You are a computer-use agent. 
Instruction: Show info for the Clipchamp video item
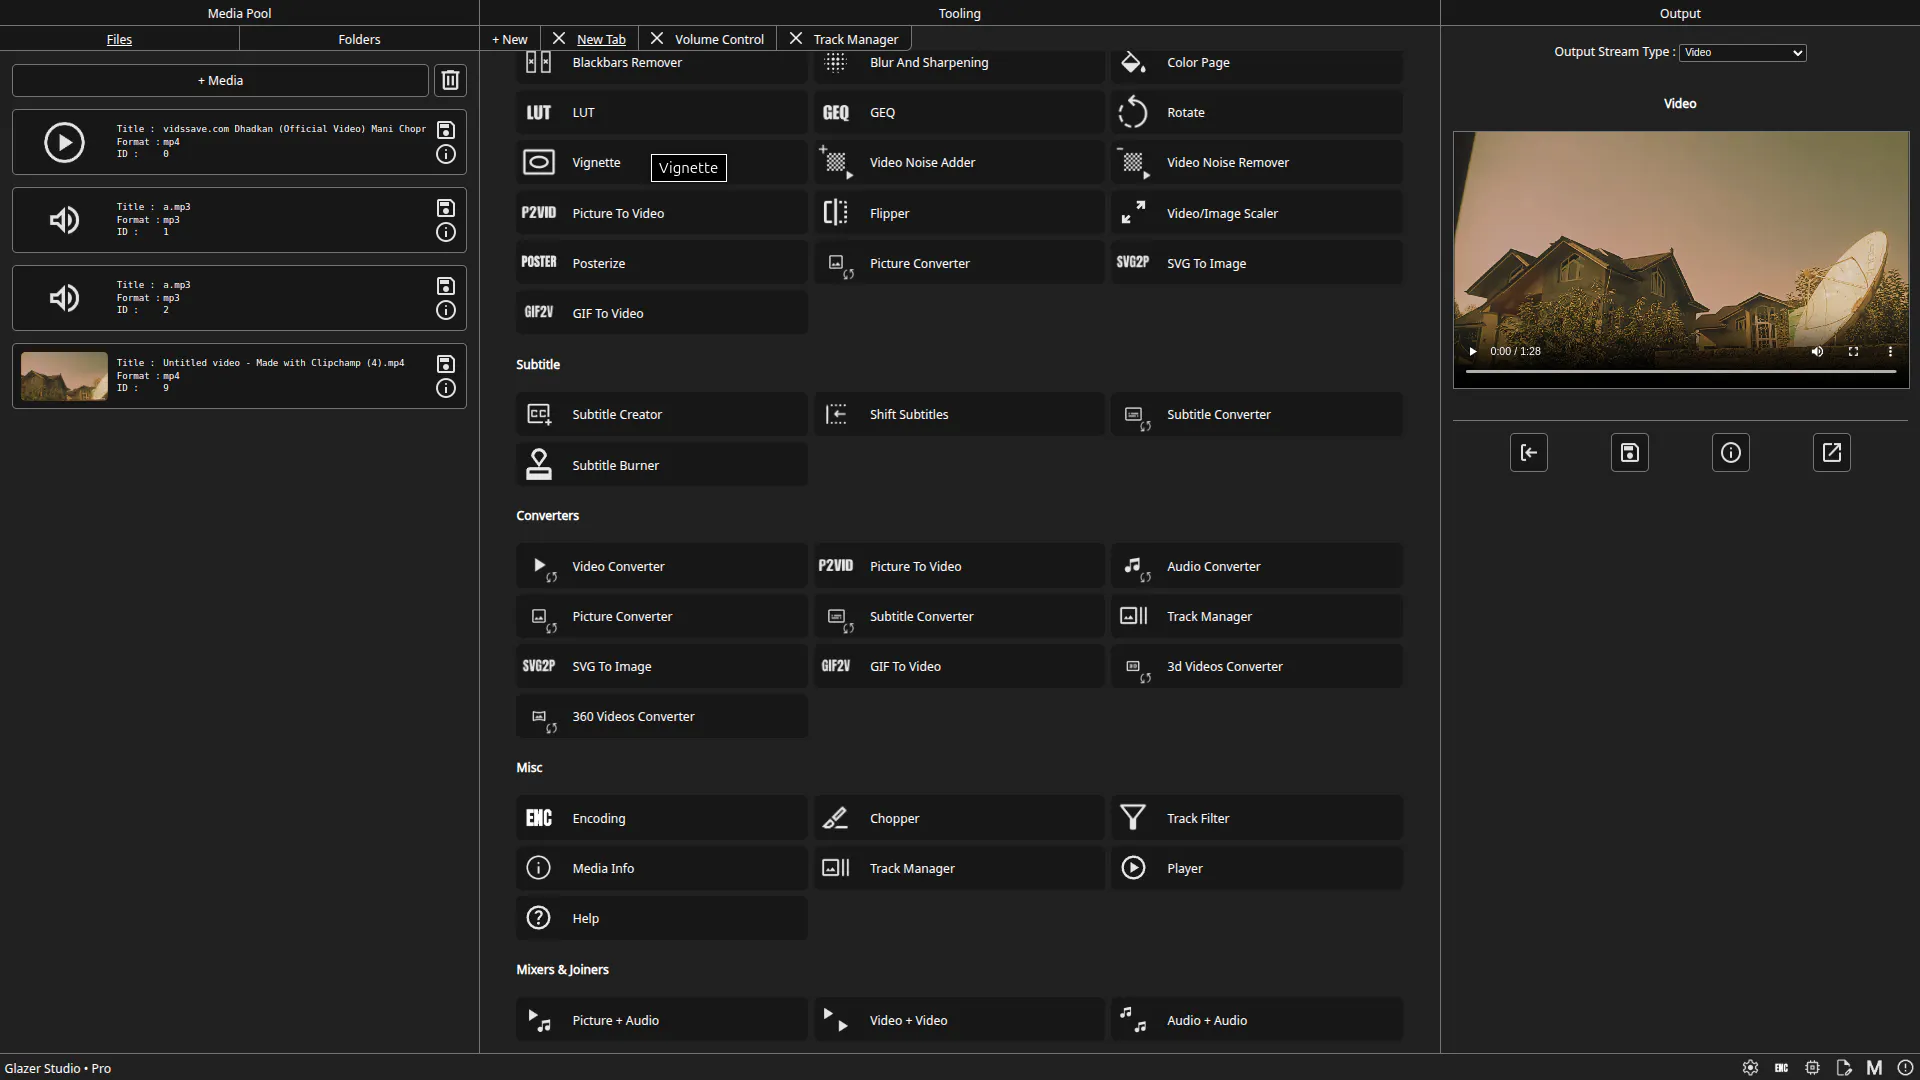click(x=446, y=388)
